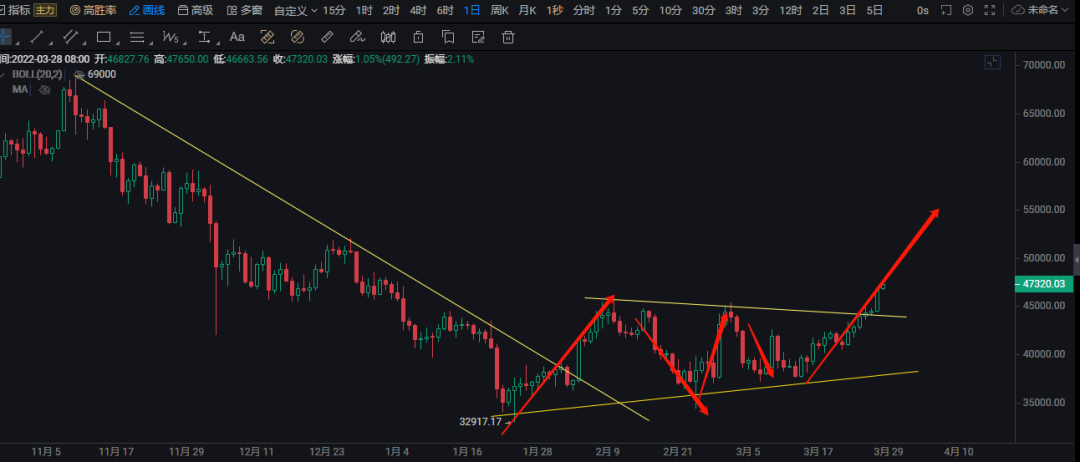Switch to the 2时 timeframe
The width and height of the screenshot is (1080, 462).
(391, 10)
